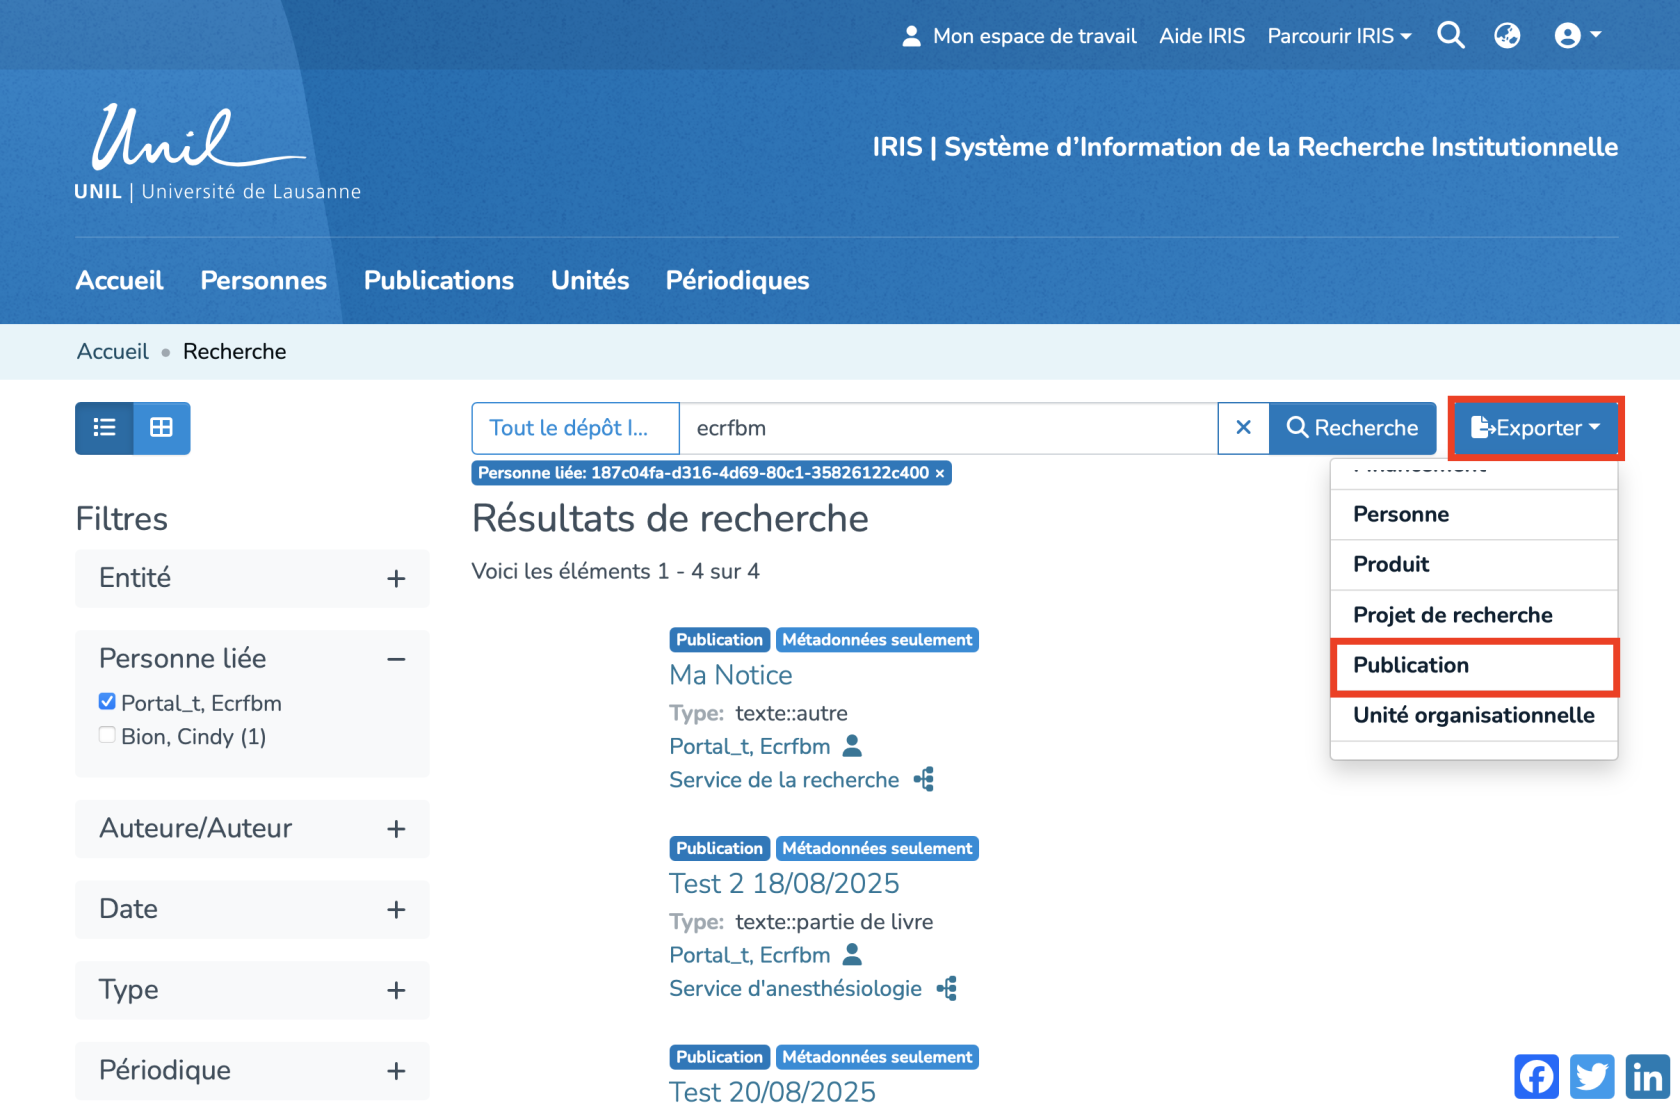Click in the search text field
Viewport: 1680px width, 1110px height.
(947, 428)
